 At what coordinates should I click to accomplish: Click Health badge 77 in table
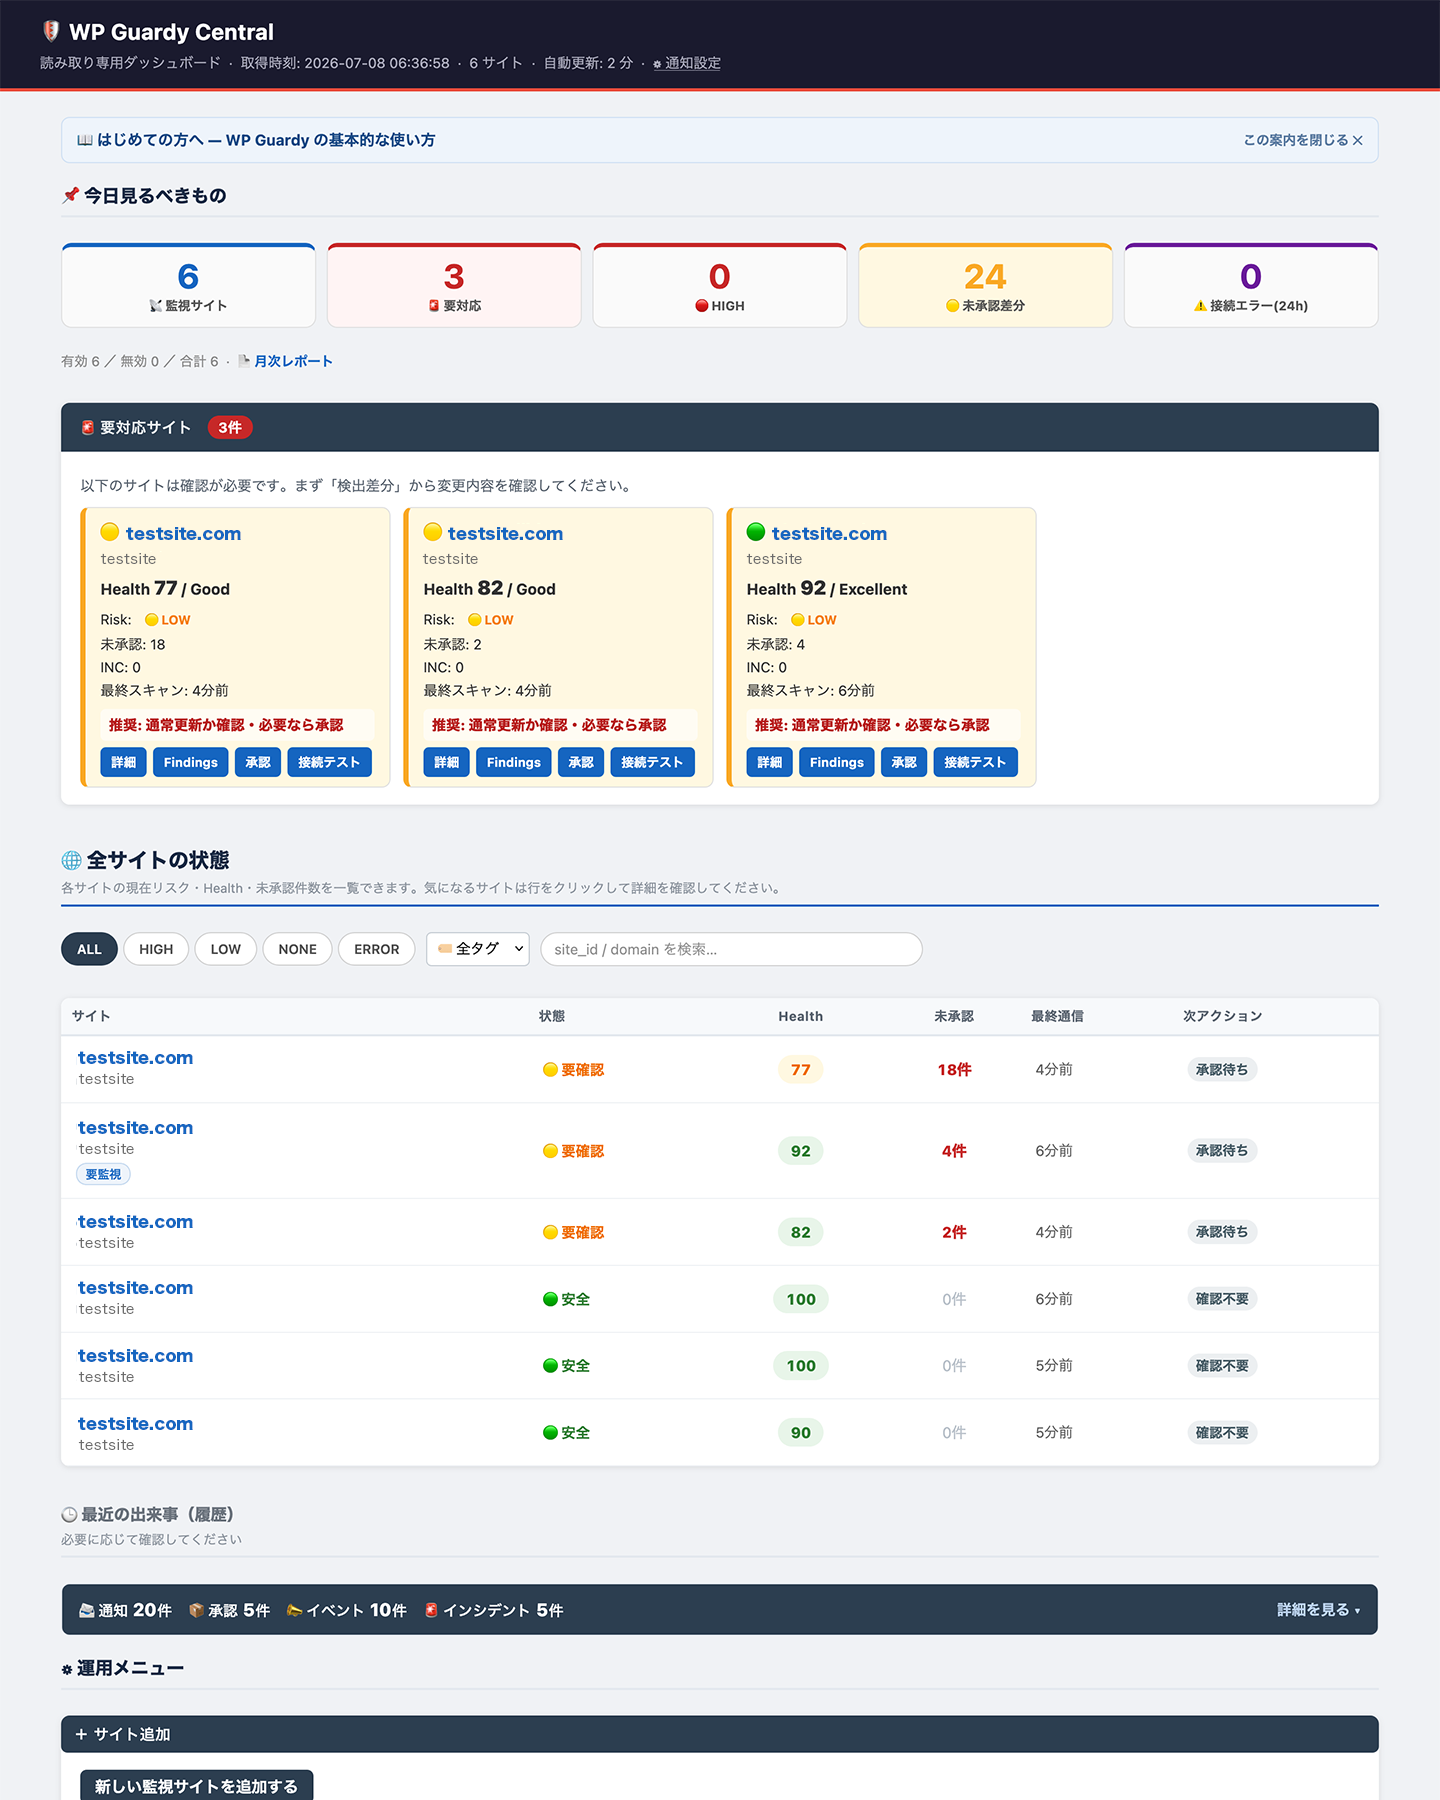click(801, 1070)
